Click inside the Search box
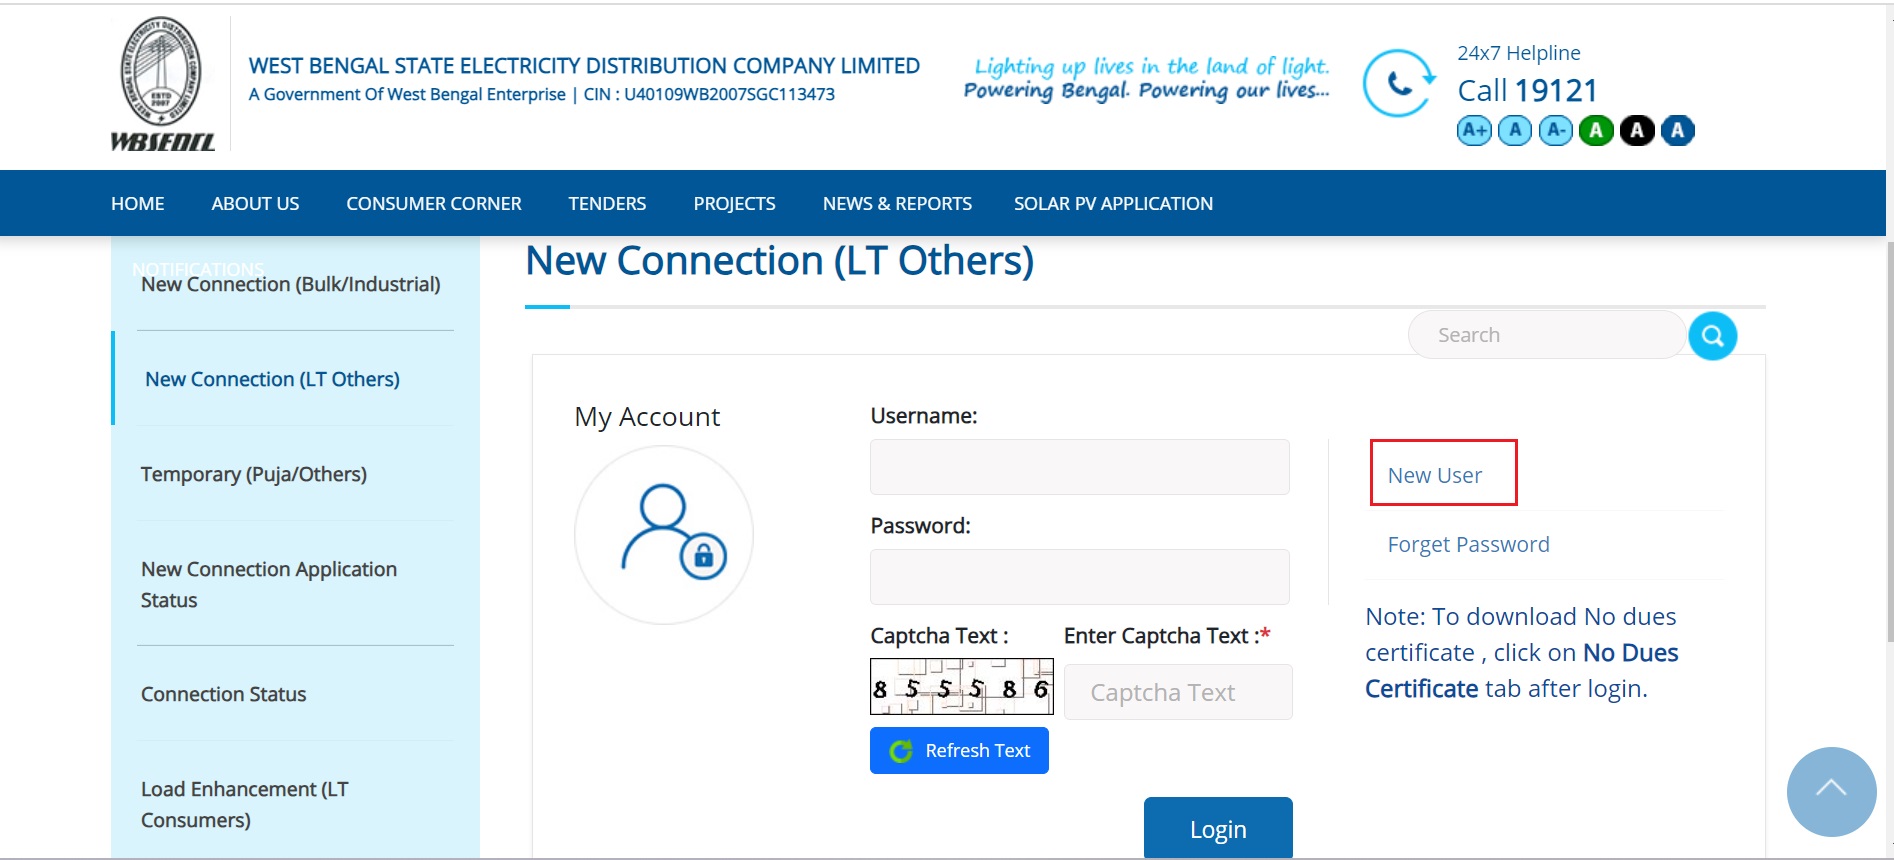Image resolution: width=1894 pixels, height=860 pixels. (1545, 334)
